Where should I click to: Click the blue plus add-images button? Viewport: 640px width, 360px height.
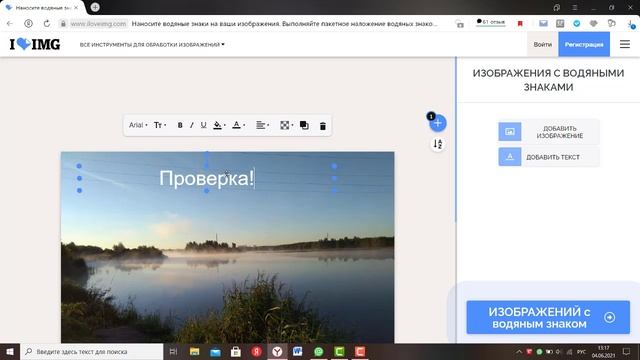[438, 123]
